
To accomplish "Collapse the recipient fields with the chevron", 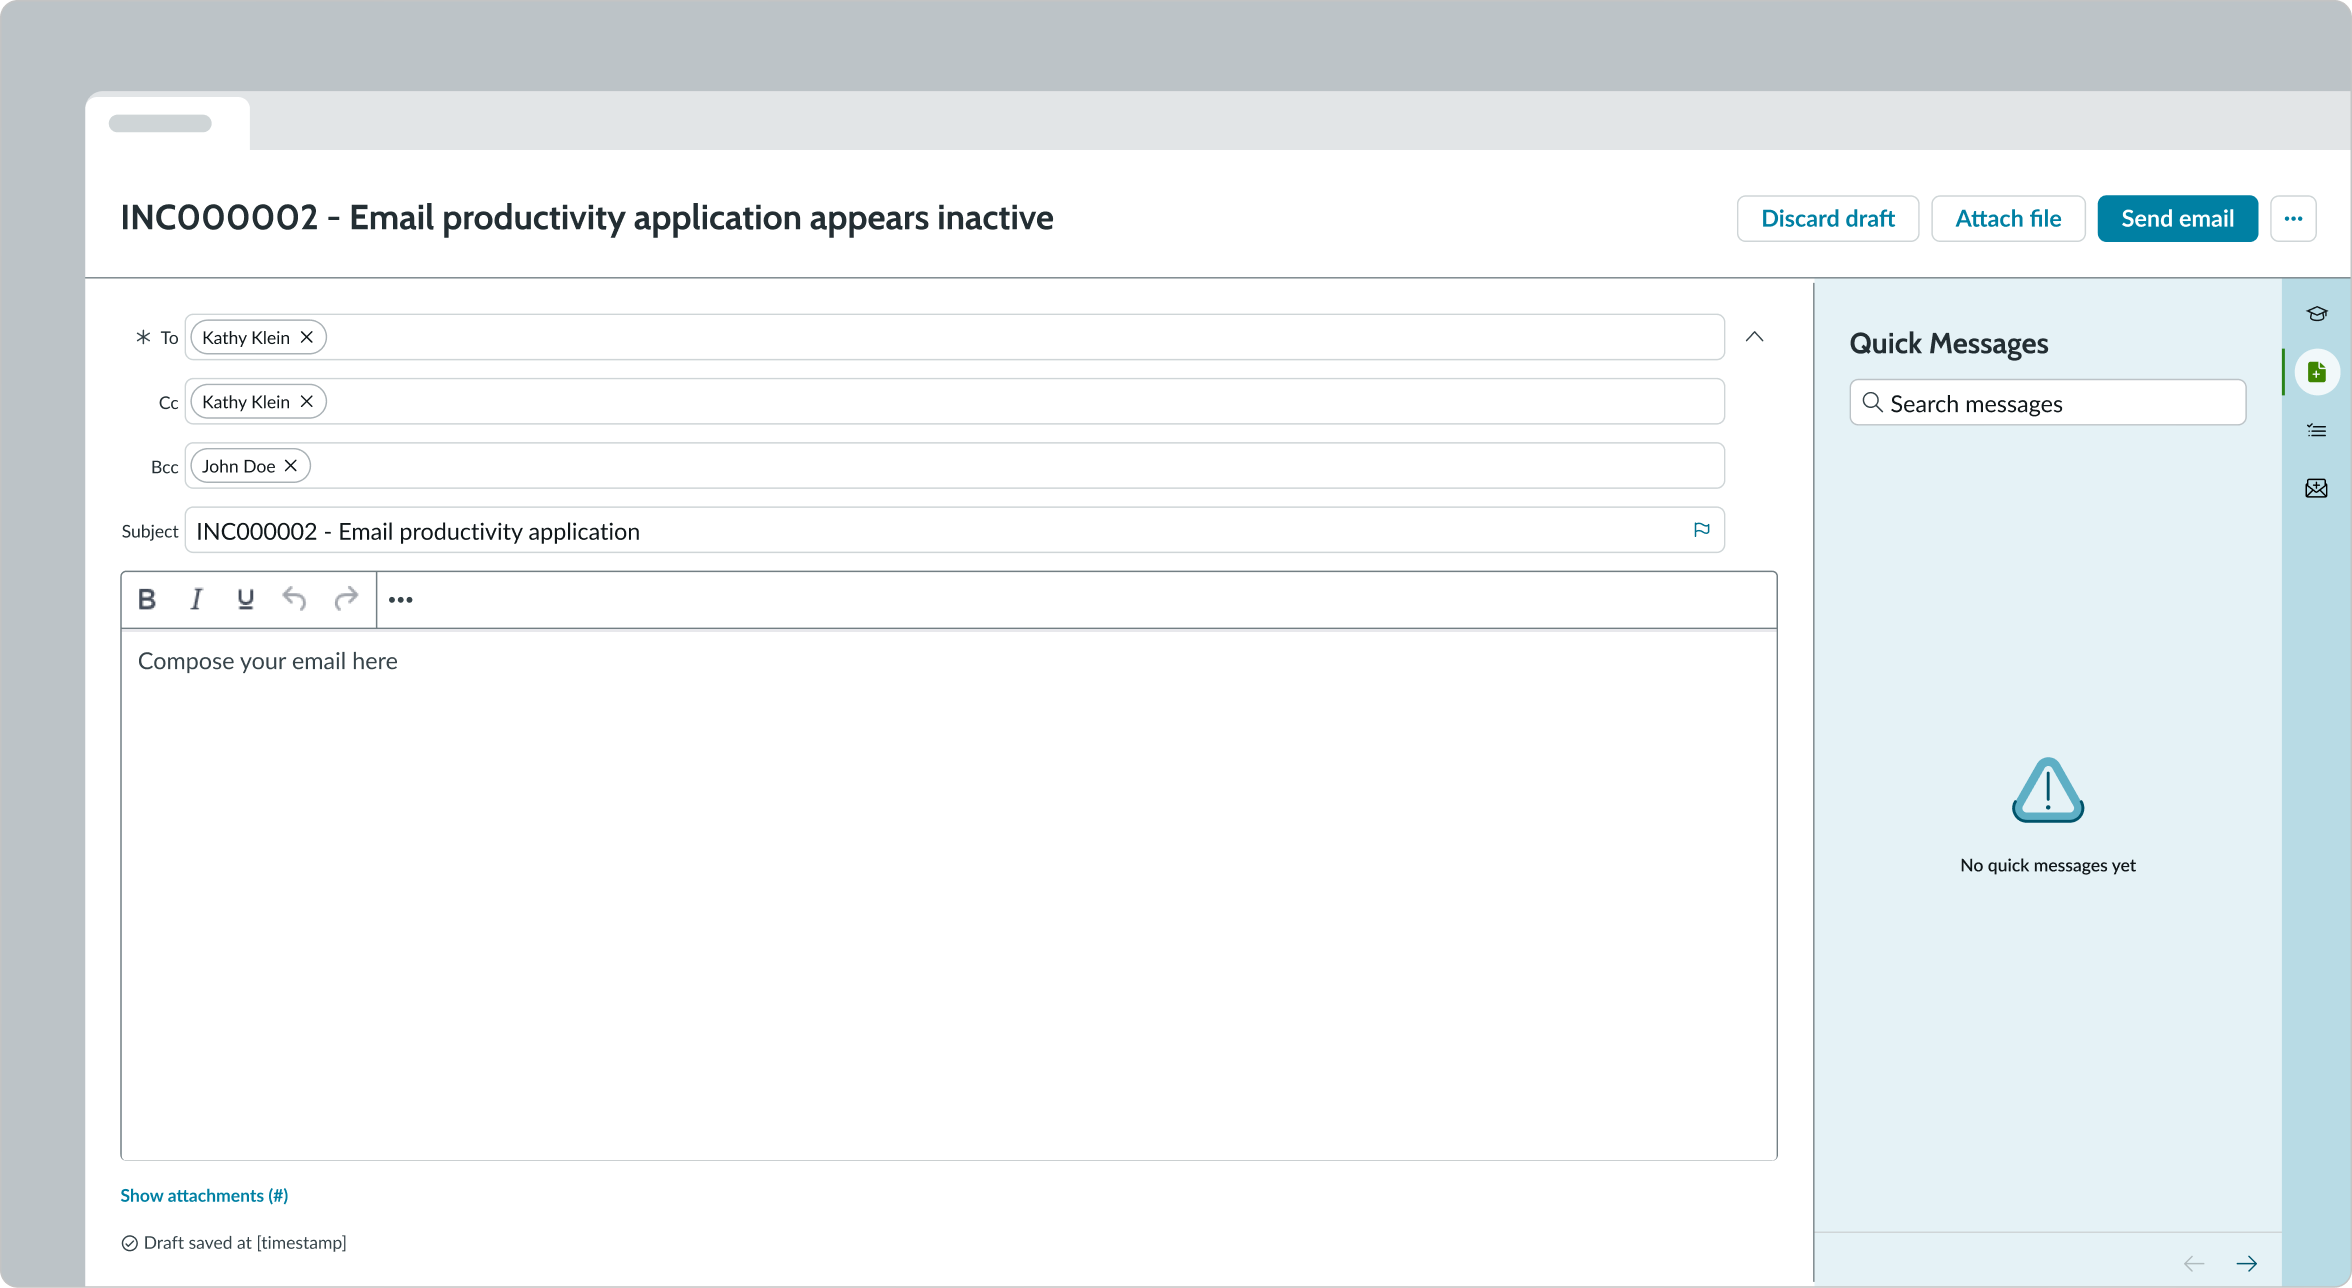I will [x=1754, y=337].
